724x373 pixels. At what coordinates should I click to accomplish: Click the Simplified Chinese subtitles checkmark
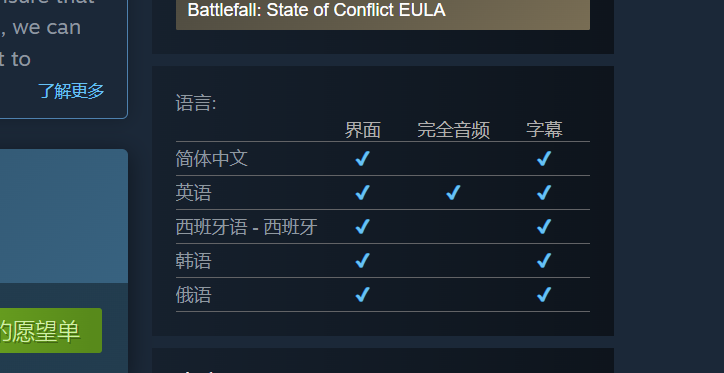coord(544,159)
